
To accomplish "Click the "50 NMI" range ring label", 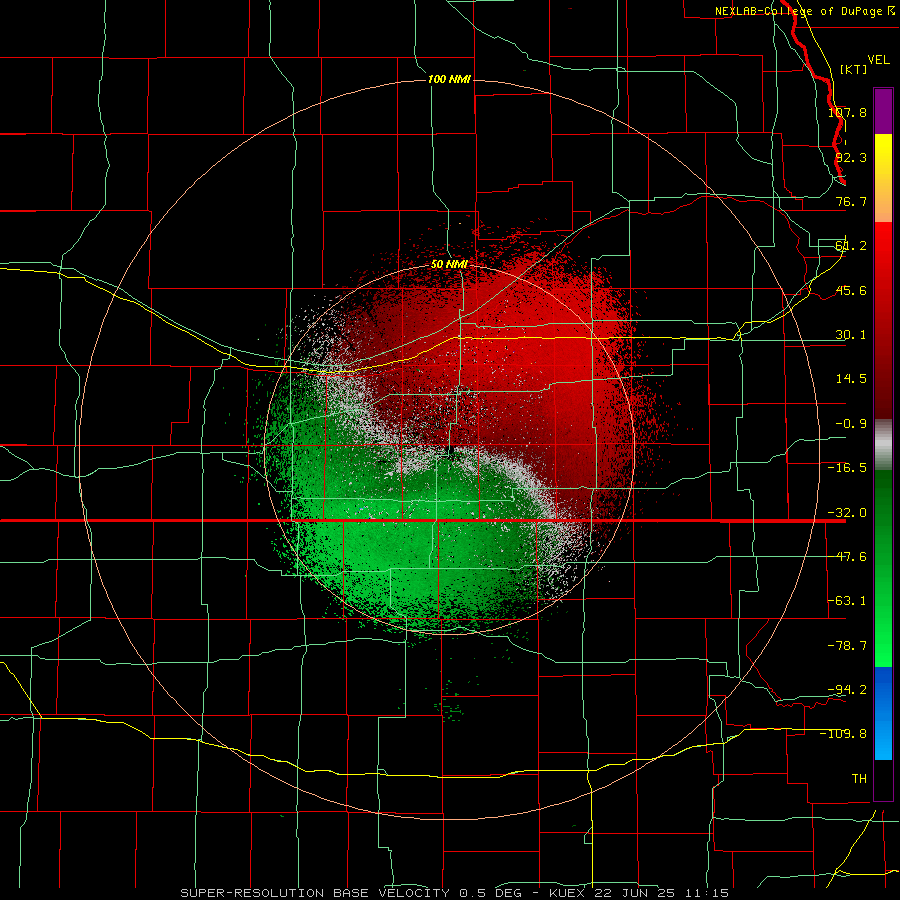I will click(449, 264).
